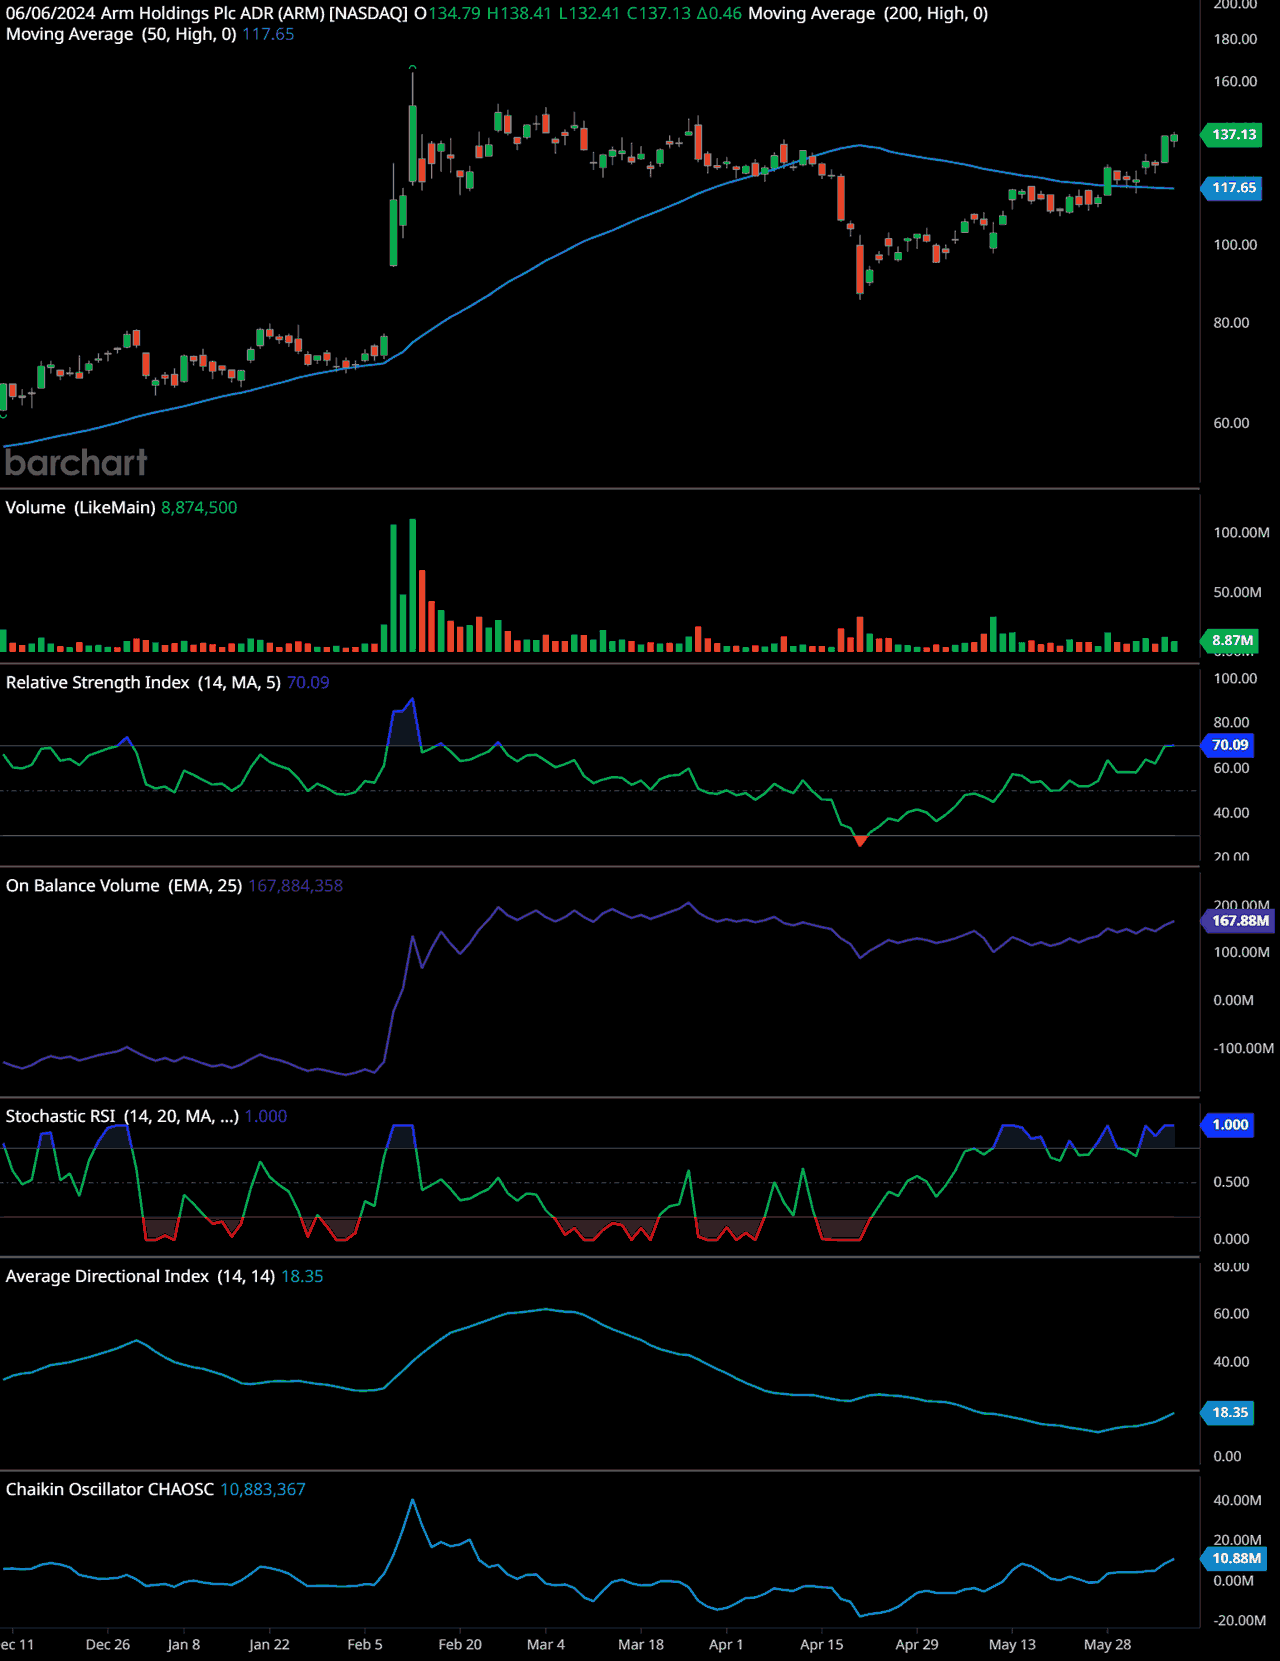The width and height of the screenshot is (1280, 1661).
Task: Click the green 8.87M volume tag
Action: click(x=1231, y=640)
